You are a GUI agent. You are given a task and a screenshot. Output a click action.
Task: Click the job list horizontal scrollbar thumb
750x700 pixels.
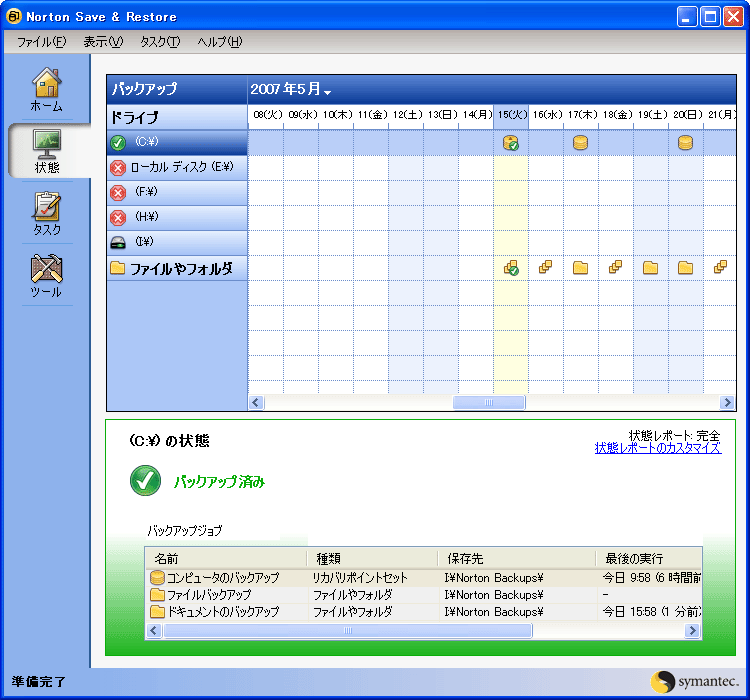click(348, 631)
